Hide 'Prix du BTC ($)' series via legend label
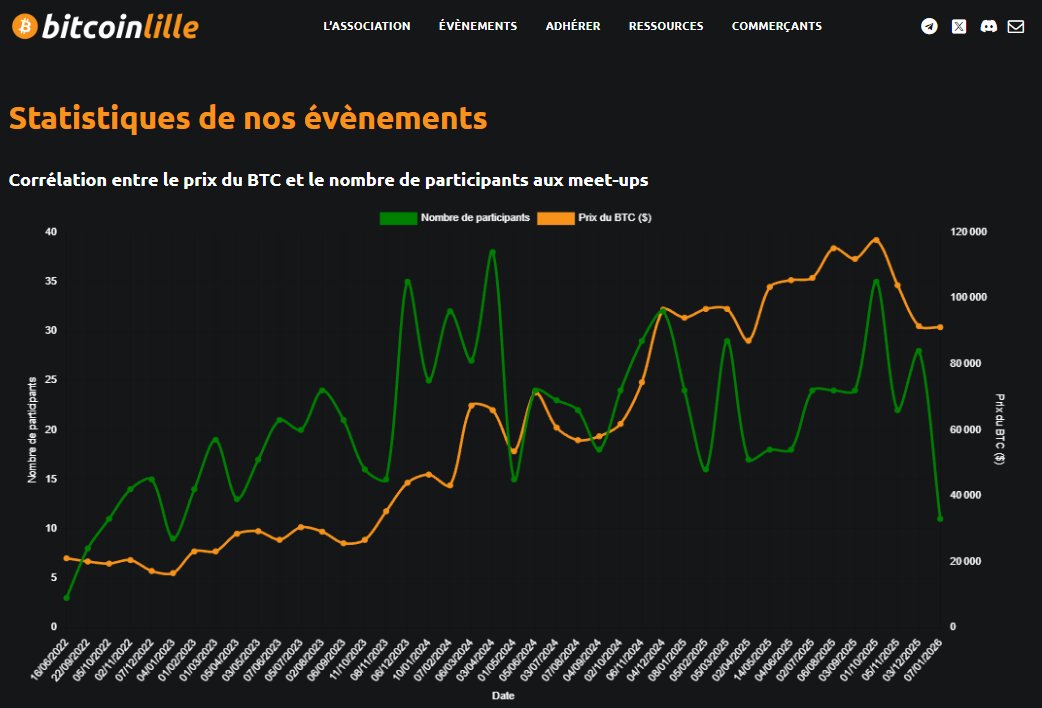Viewport: 1042px width, 708px height. coord(615,217)
